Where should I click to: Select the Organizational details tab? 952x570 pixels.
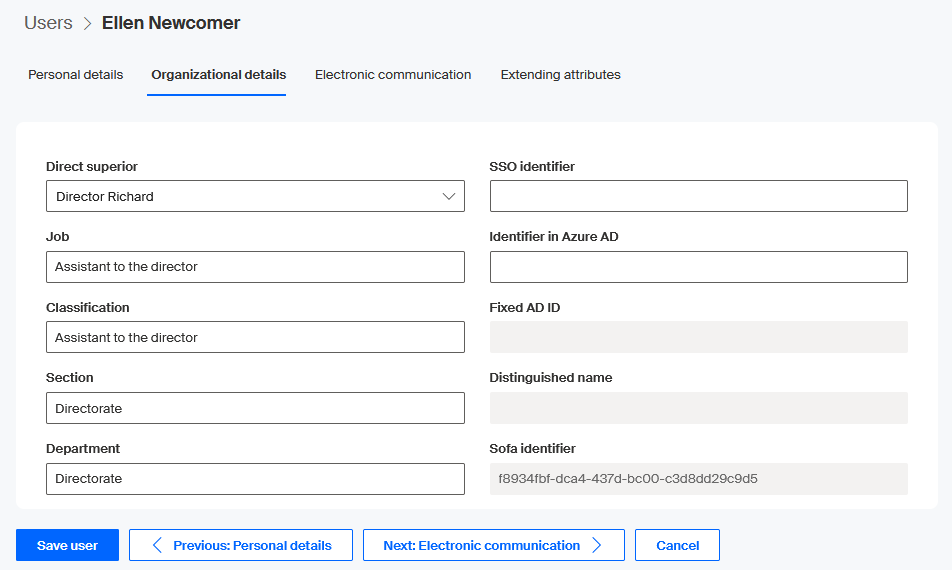[218, 75]
